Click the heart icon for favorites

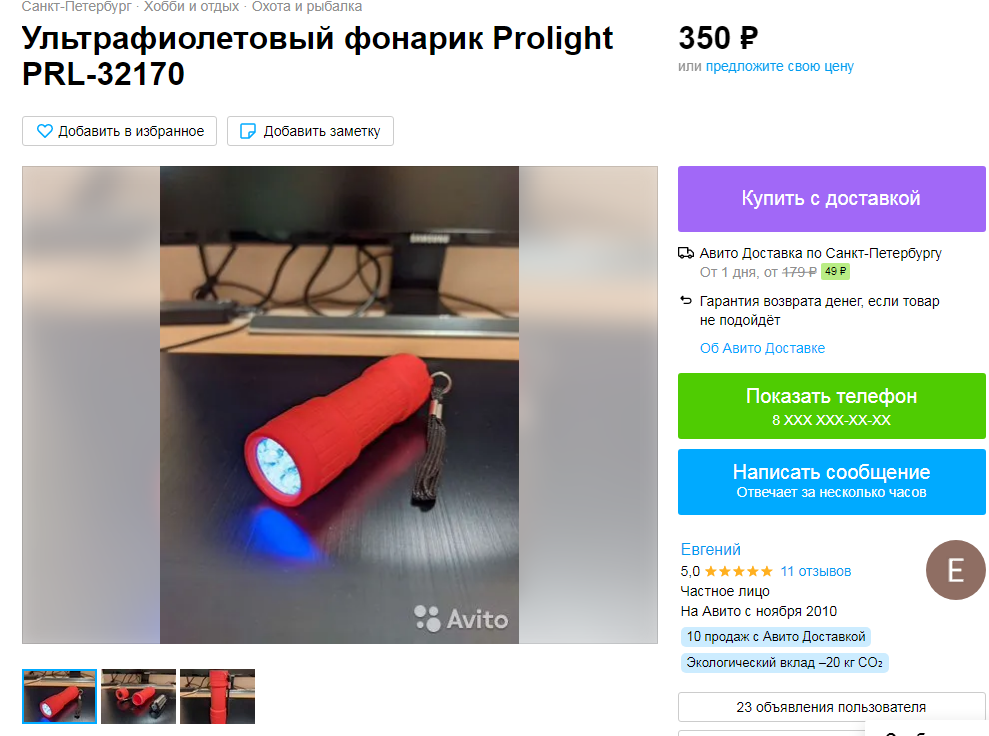[44, 131]
